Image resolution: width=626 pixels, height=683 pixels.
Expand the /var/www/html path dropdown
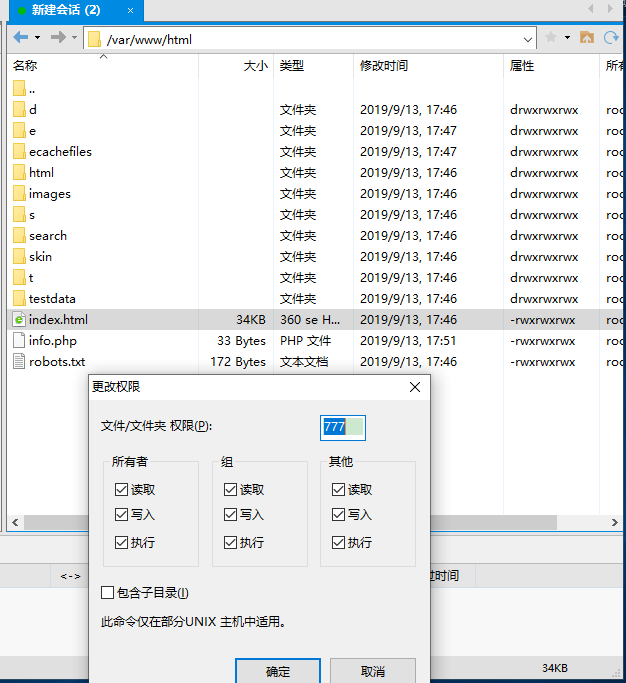(x=528, y=40)
